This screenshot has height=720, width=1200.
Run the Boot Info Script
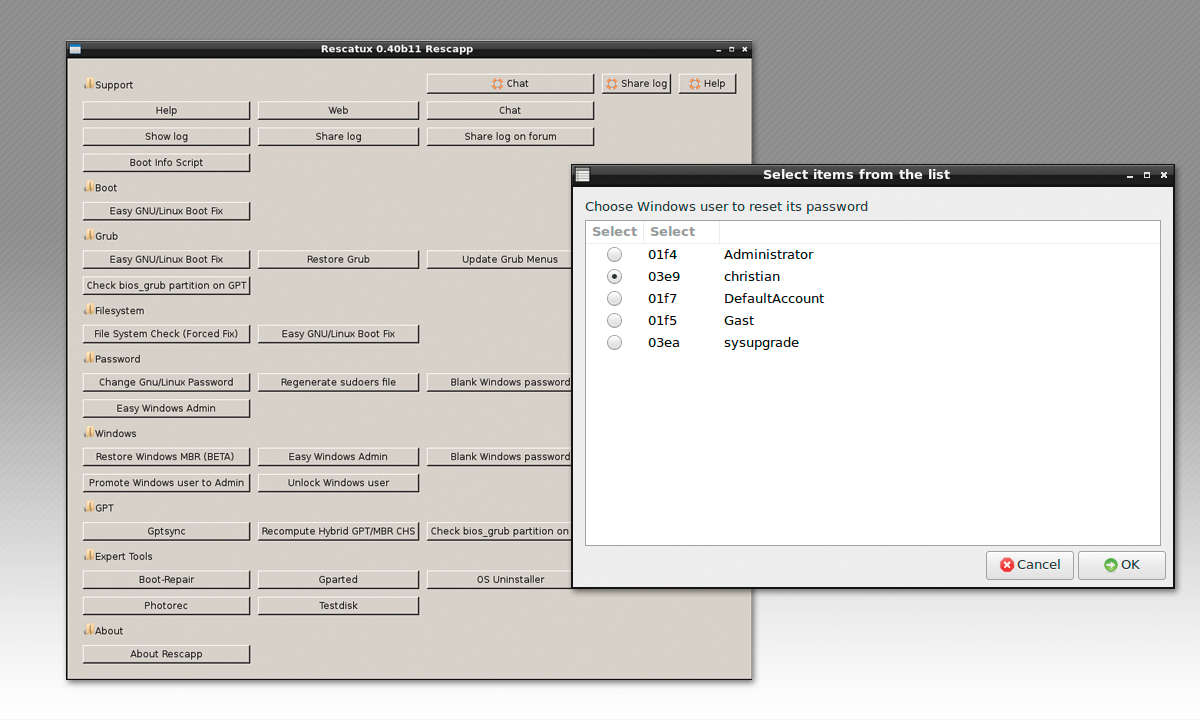(166, 163)
